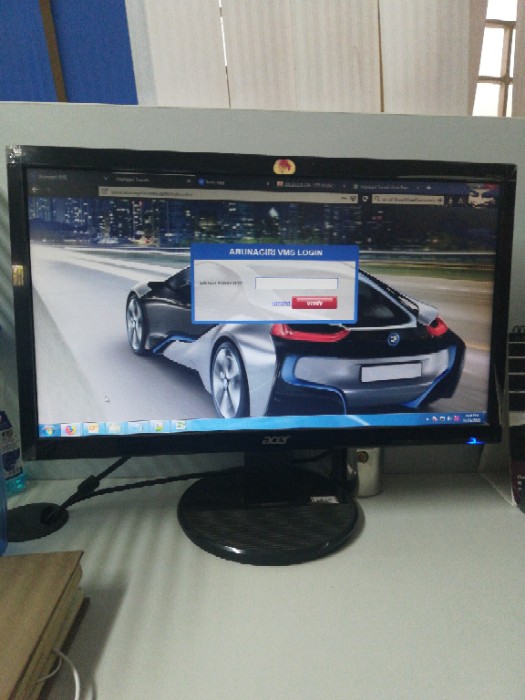Click the browser back arrow button

(x=36, y=190)
